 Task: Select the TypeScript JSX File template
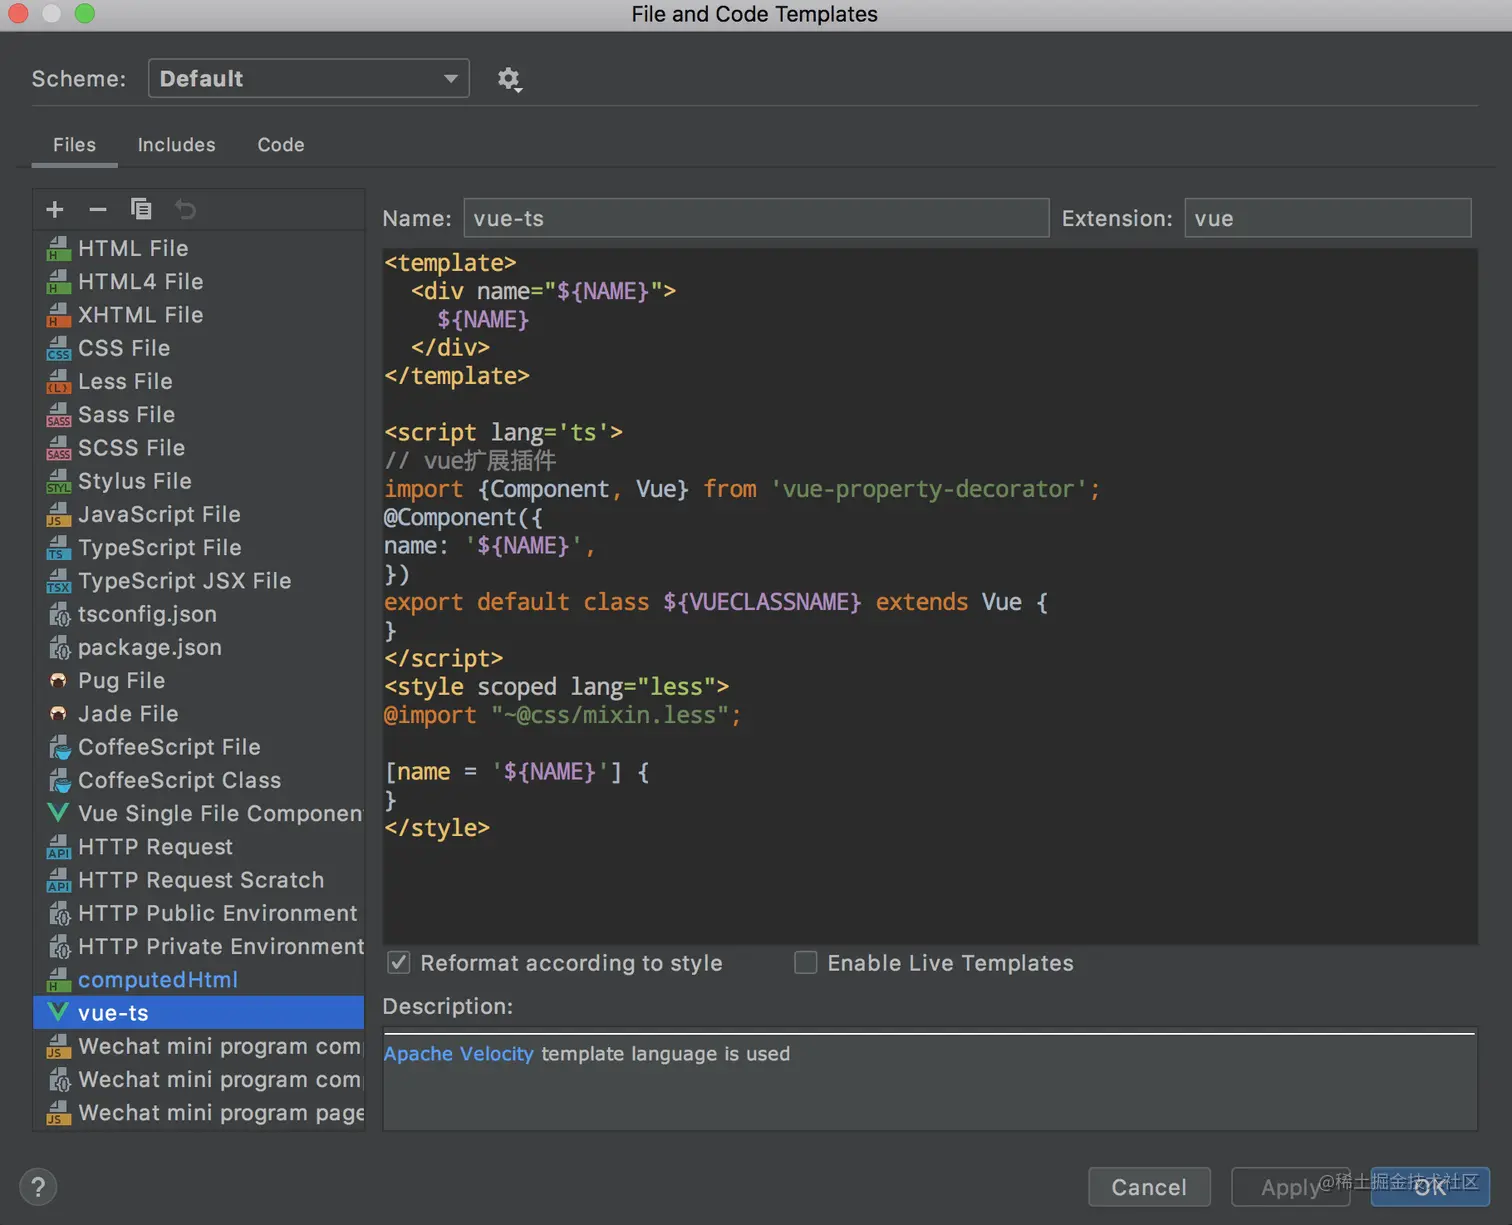click(184, 581)
